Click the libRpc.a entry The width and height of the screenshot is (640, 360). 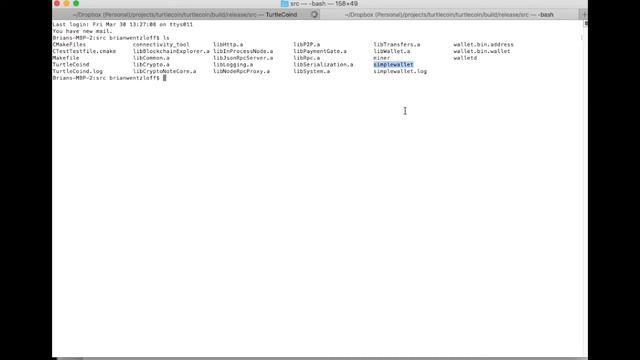(307, 58)
